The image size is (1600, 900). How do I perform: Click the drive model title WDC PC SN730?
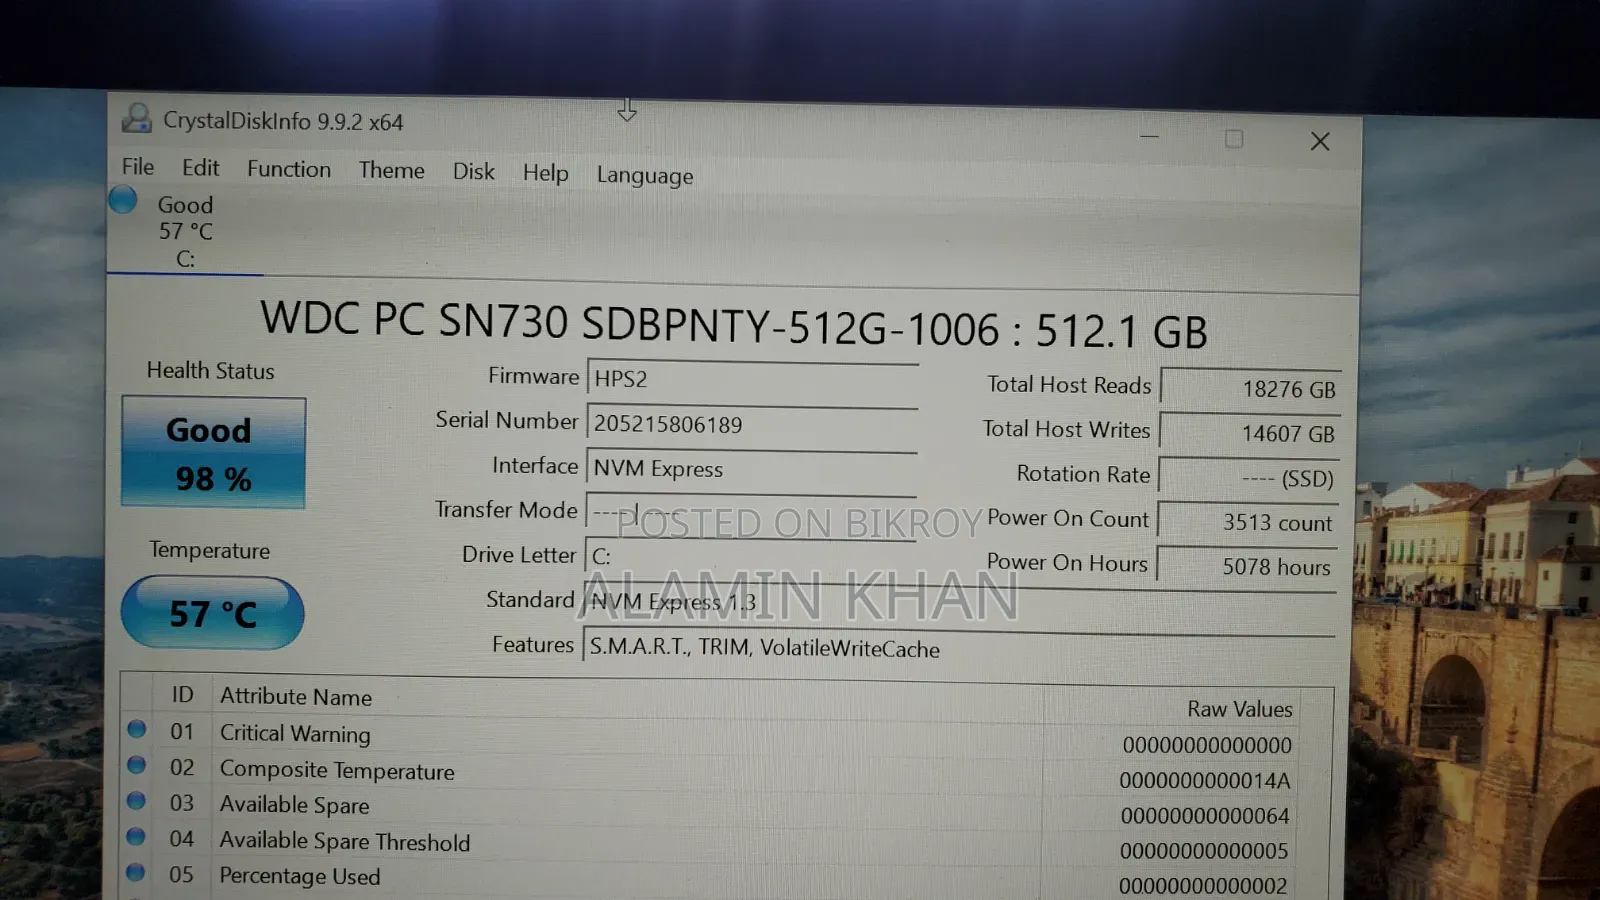coord(734,325)
